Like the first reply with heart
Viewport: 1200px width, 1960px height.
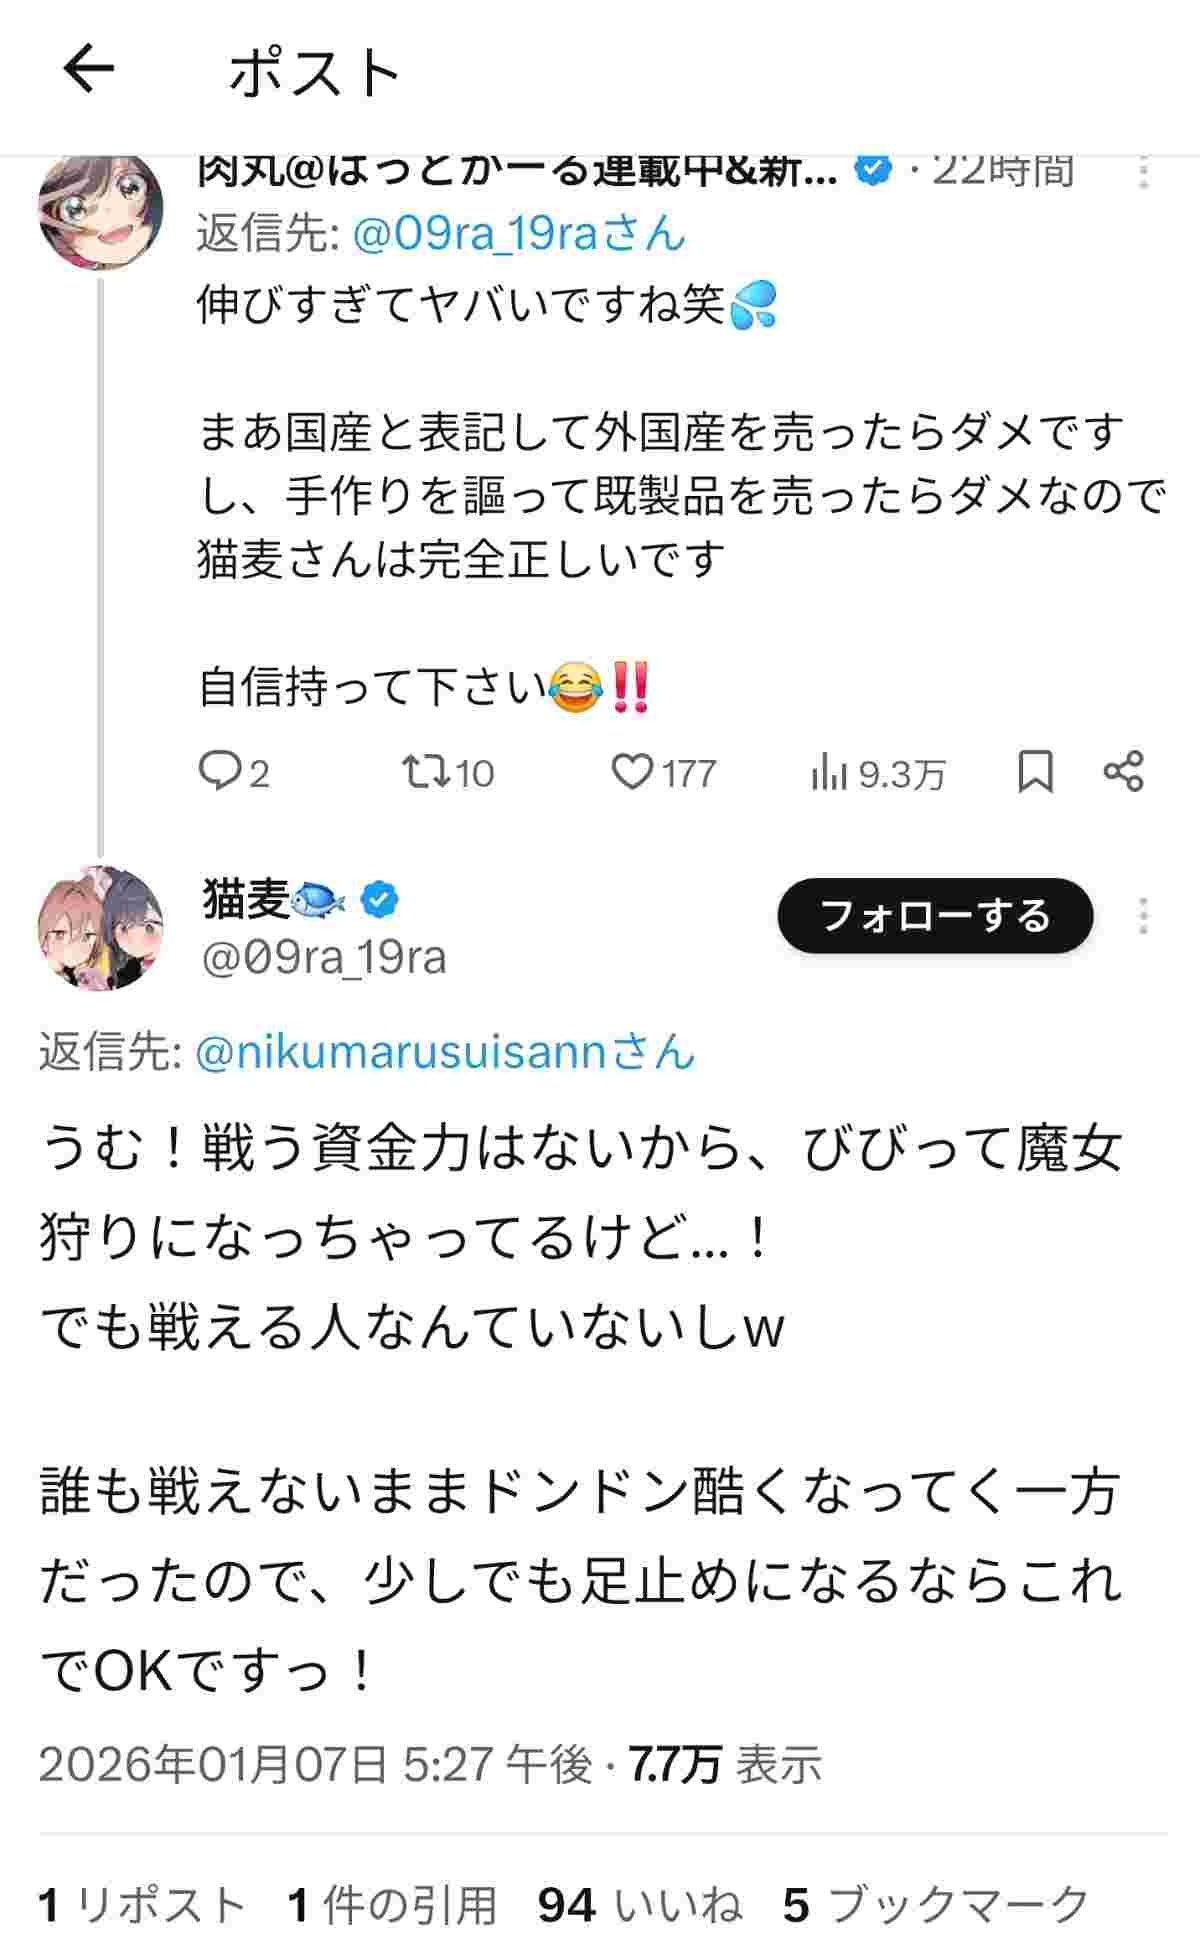point(662,773)
